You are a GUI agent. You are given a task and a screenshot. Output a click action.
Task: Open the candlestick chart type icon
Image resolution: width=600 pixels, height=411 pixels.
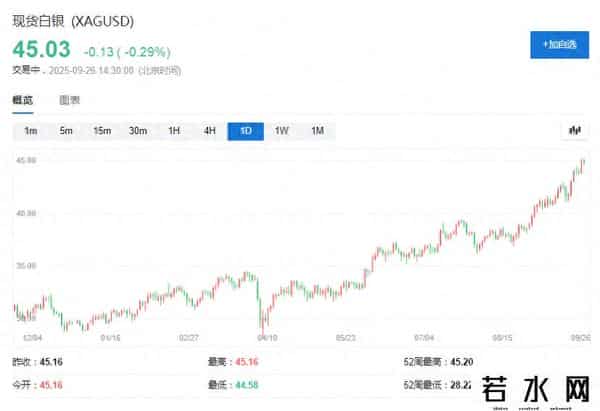[x=574, y=131]
